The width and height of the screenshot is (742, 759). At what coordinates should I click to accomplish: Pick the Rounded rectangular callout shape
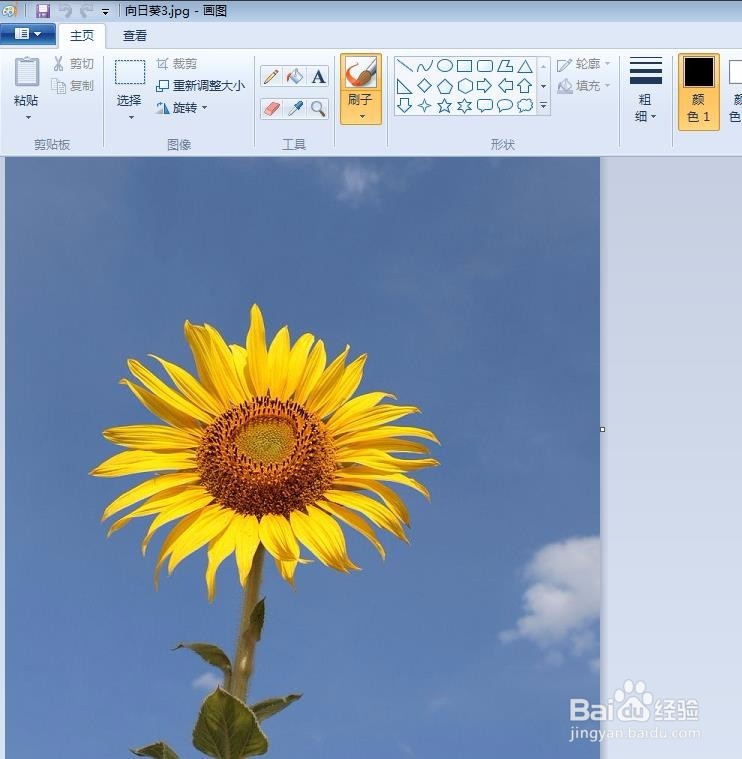click(x=485, y=106)
